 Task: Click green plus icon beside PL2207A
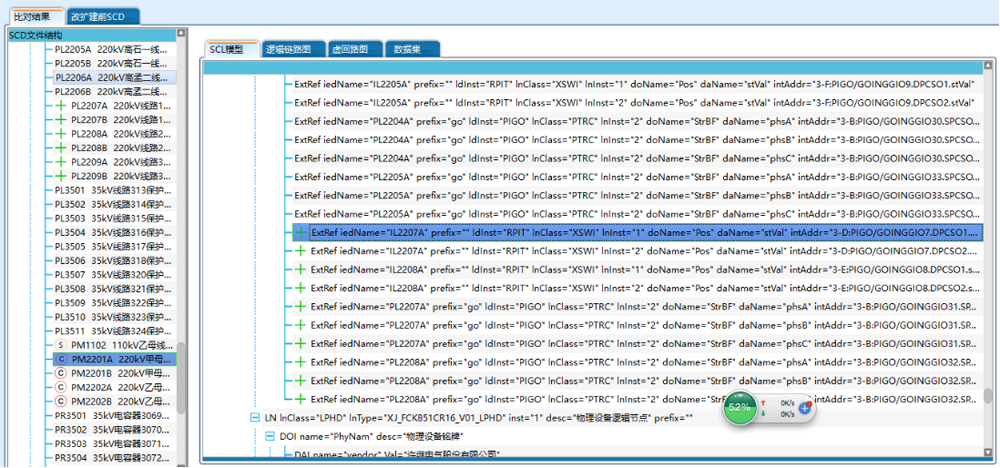pos(60,105)
